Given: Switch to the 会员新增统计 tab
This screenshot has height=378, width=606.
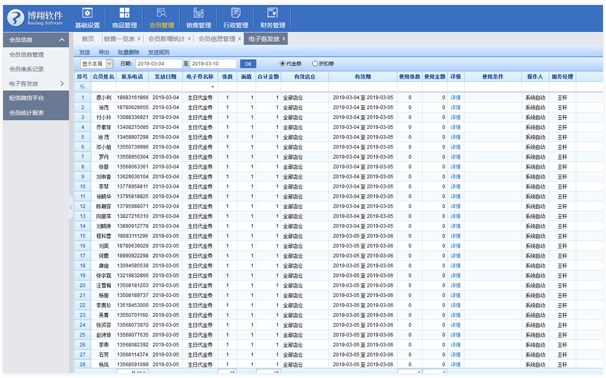Looking at the screenshot, I should [167, 39].
